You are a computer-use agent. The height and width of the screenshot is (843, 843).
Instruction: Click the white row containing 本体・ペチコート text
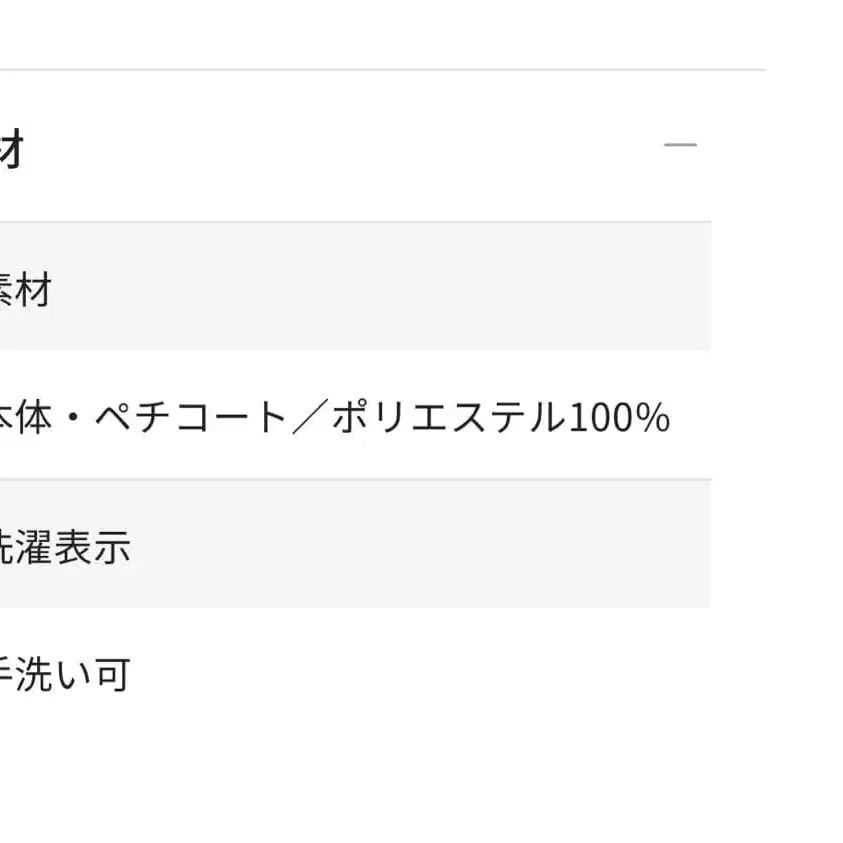tap(340, 418)
